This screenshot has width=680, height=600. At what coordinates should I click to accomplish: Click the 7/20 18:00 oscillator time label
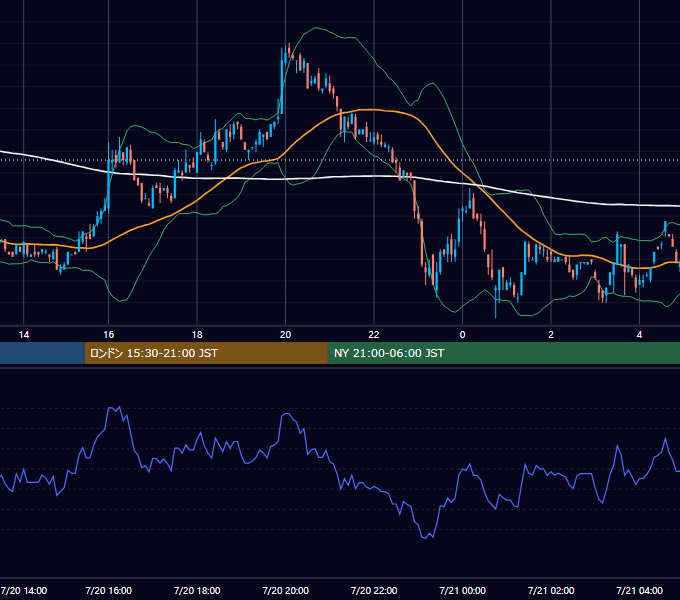(197, 590)
